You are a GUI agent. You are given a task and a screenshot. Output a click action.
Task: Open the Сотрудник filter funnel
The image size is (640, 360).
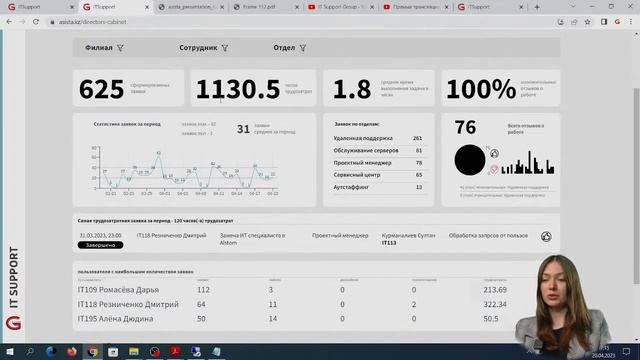pyautogui.click(x=225, y=48)
